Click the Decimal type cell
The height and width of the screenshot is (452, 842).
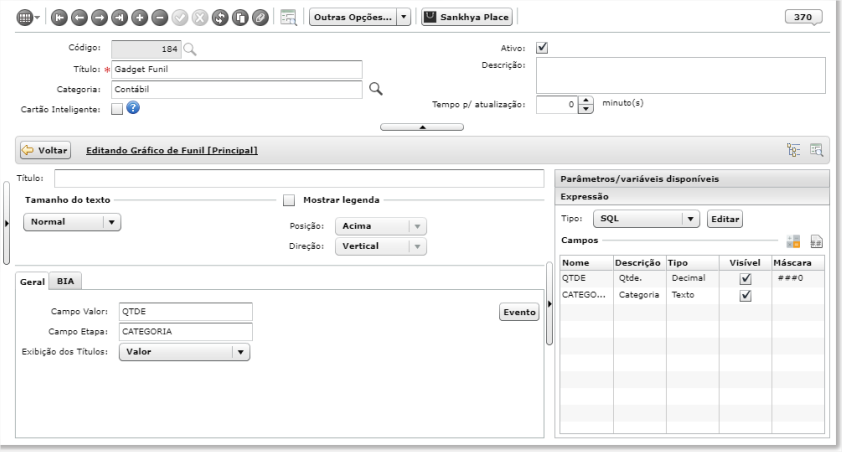click(x=692, y=278)
